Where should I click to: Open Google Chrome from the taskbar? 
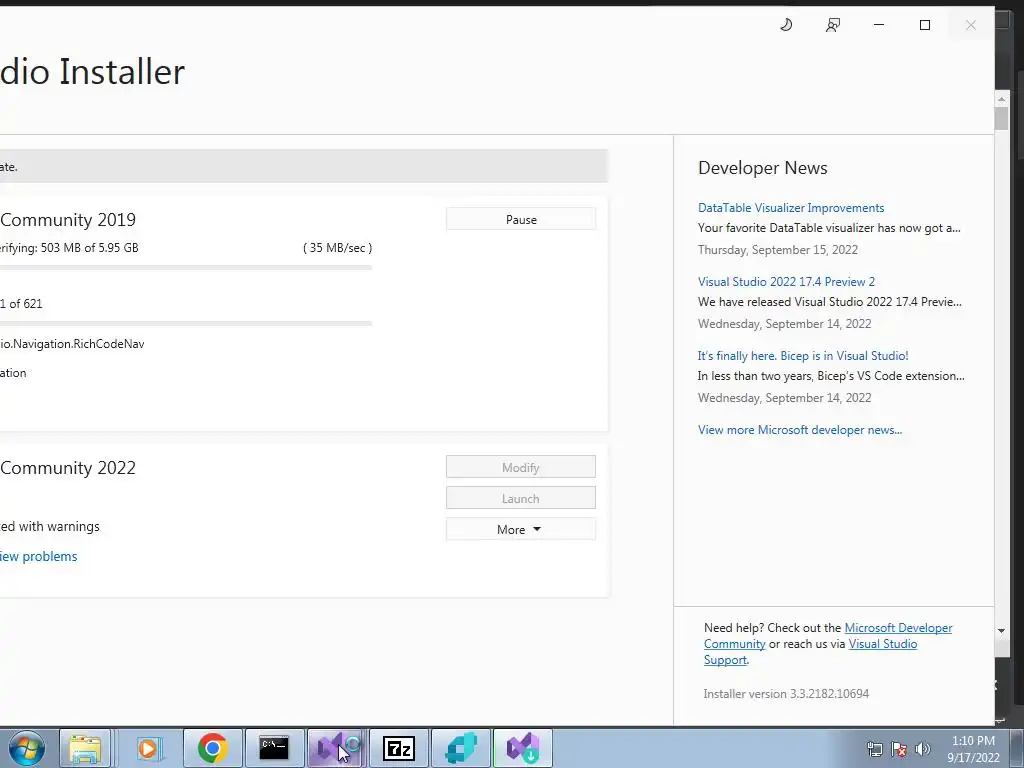pos(212,748)
